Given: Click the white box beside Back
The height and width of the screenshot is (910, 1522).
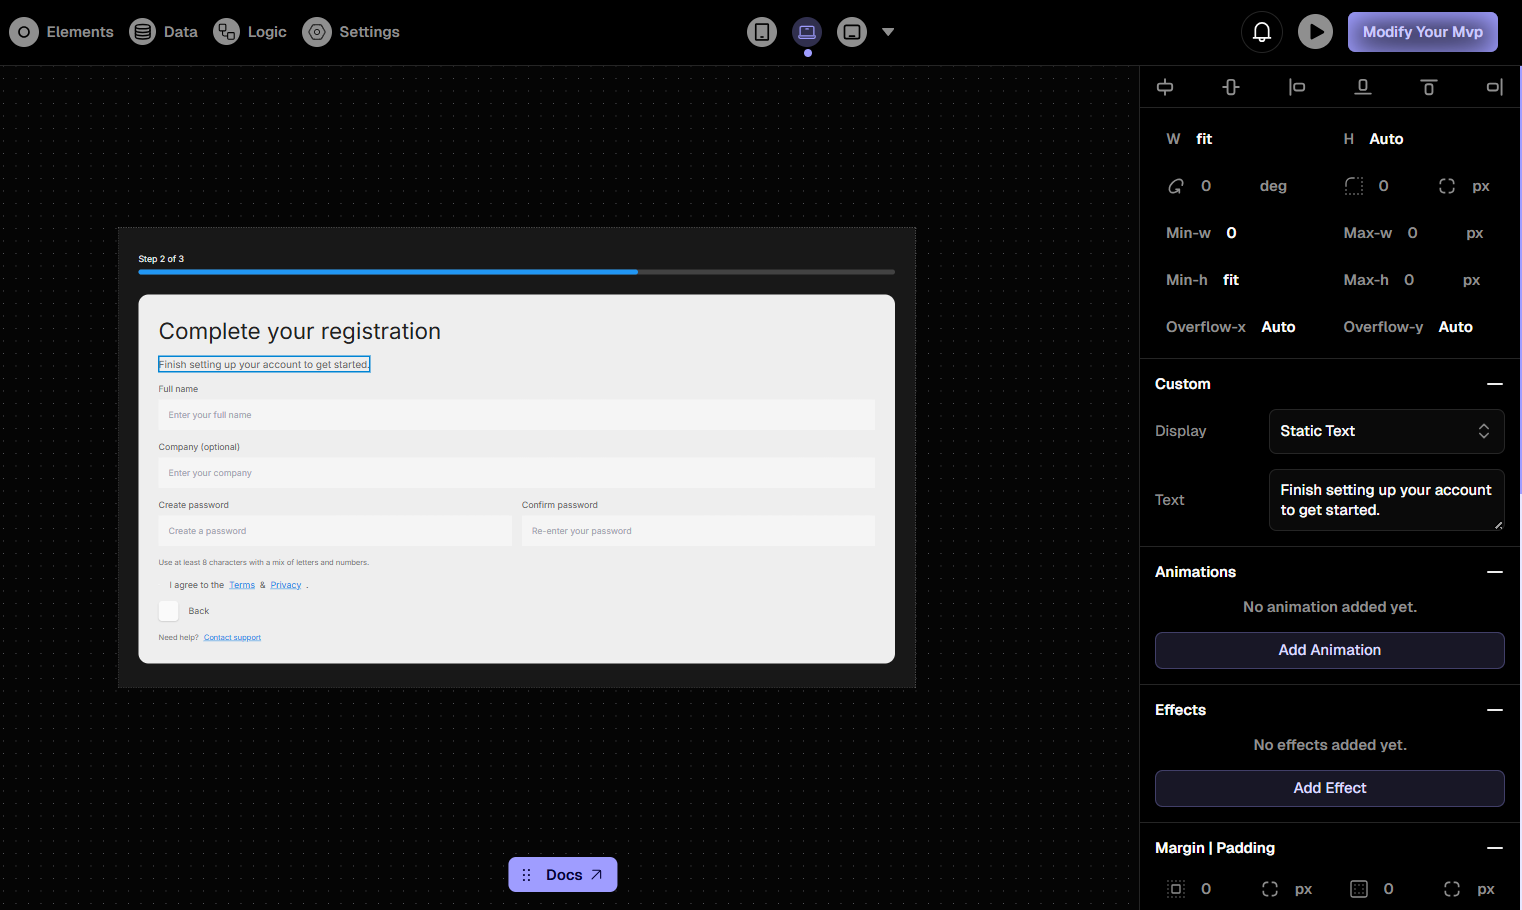Looking at the screenshot, I should [168, 611].
